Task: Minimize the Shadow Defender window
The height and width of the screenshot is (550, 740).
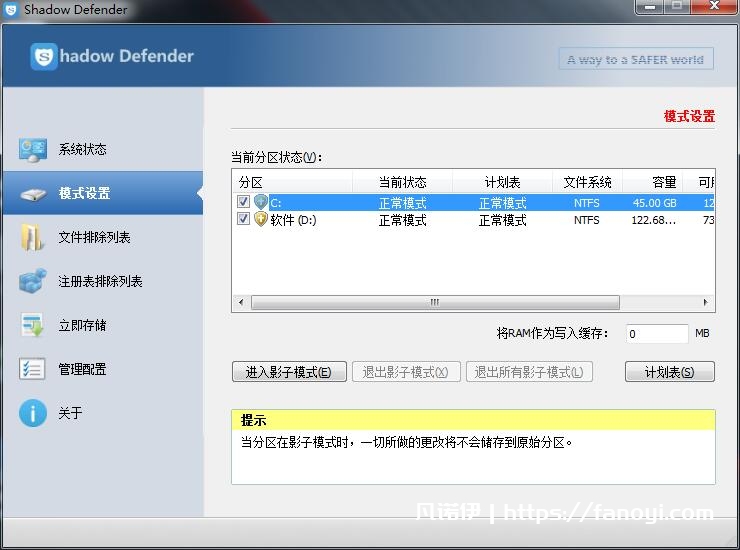Action: [x=650, y=7]
